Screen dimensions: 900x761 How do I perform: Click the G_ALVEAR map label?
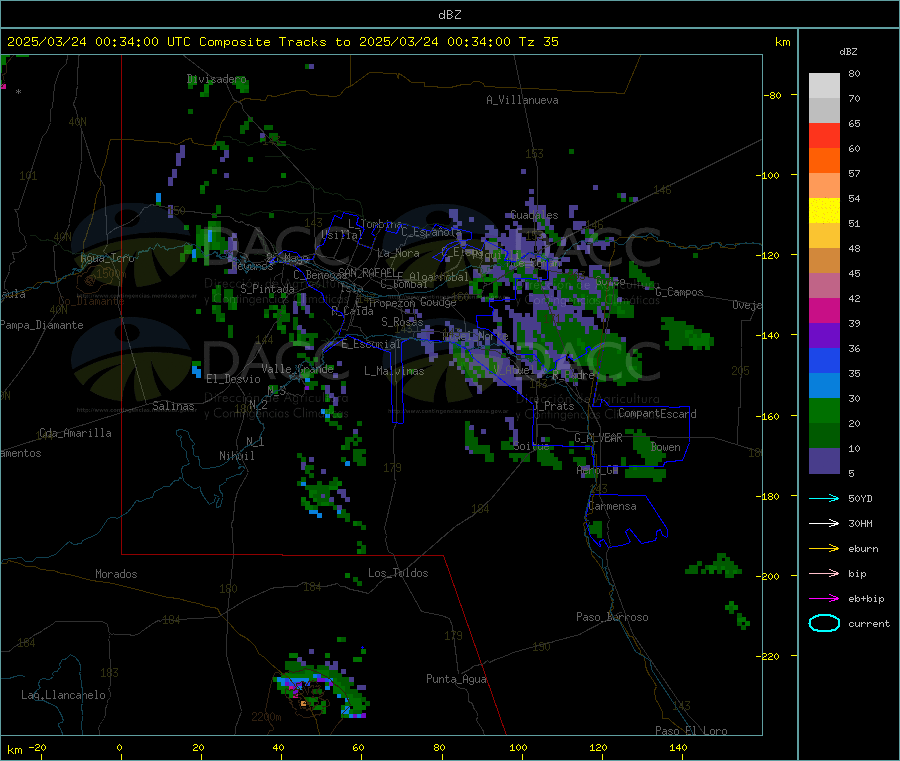[599, 438]
